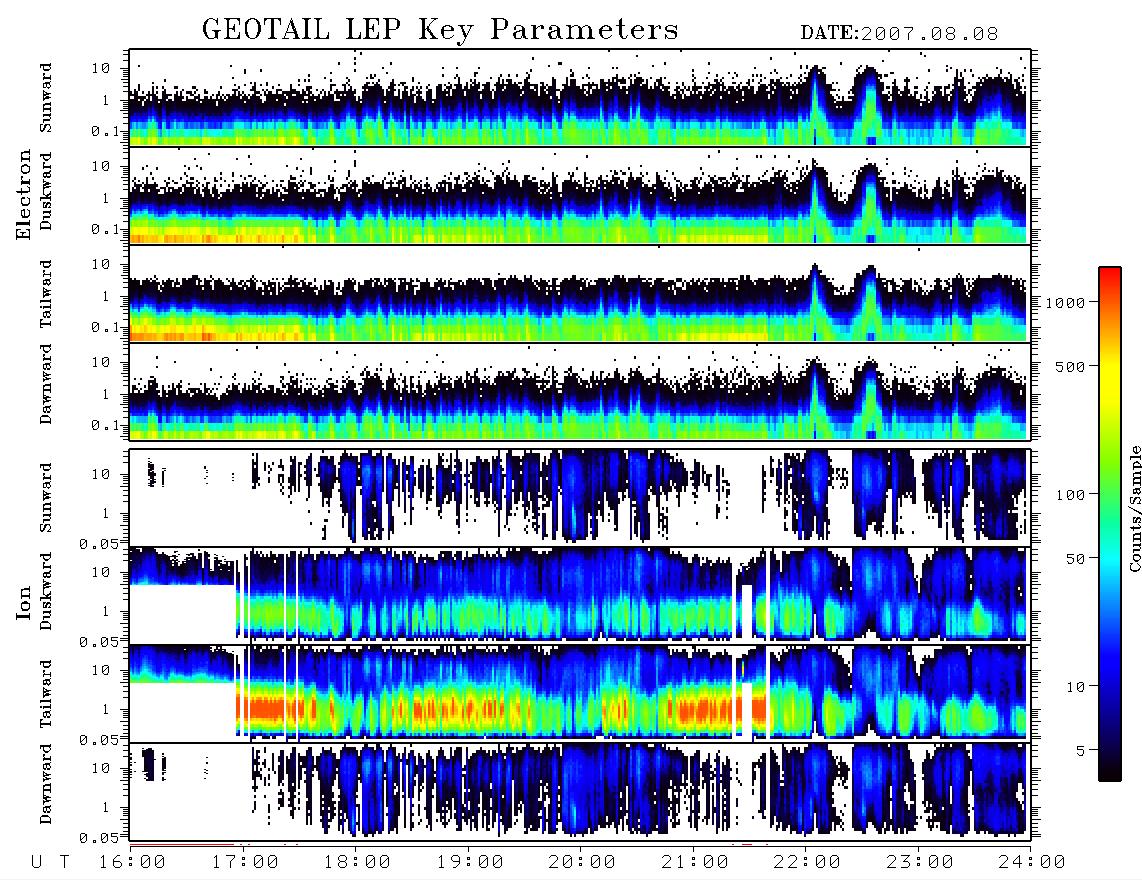Click the Electron 'Sunward' axis label
This screenshot has width=1142, height=880.
46,98
